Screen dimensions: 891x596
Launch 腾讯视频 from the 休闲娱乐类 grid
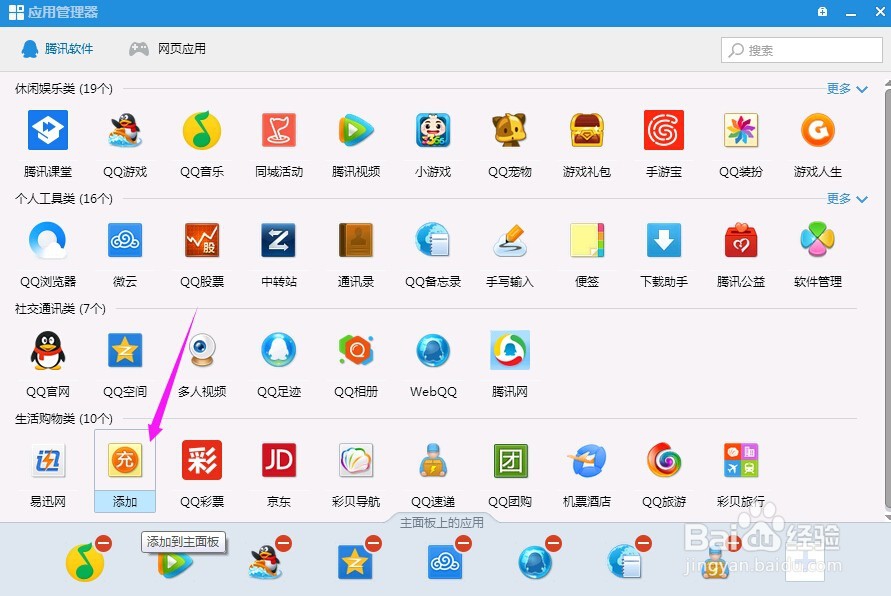coord(356,130)
